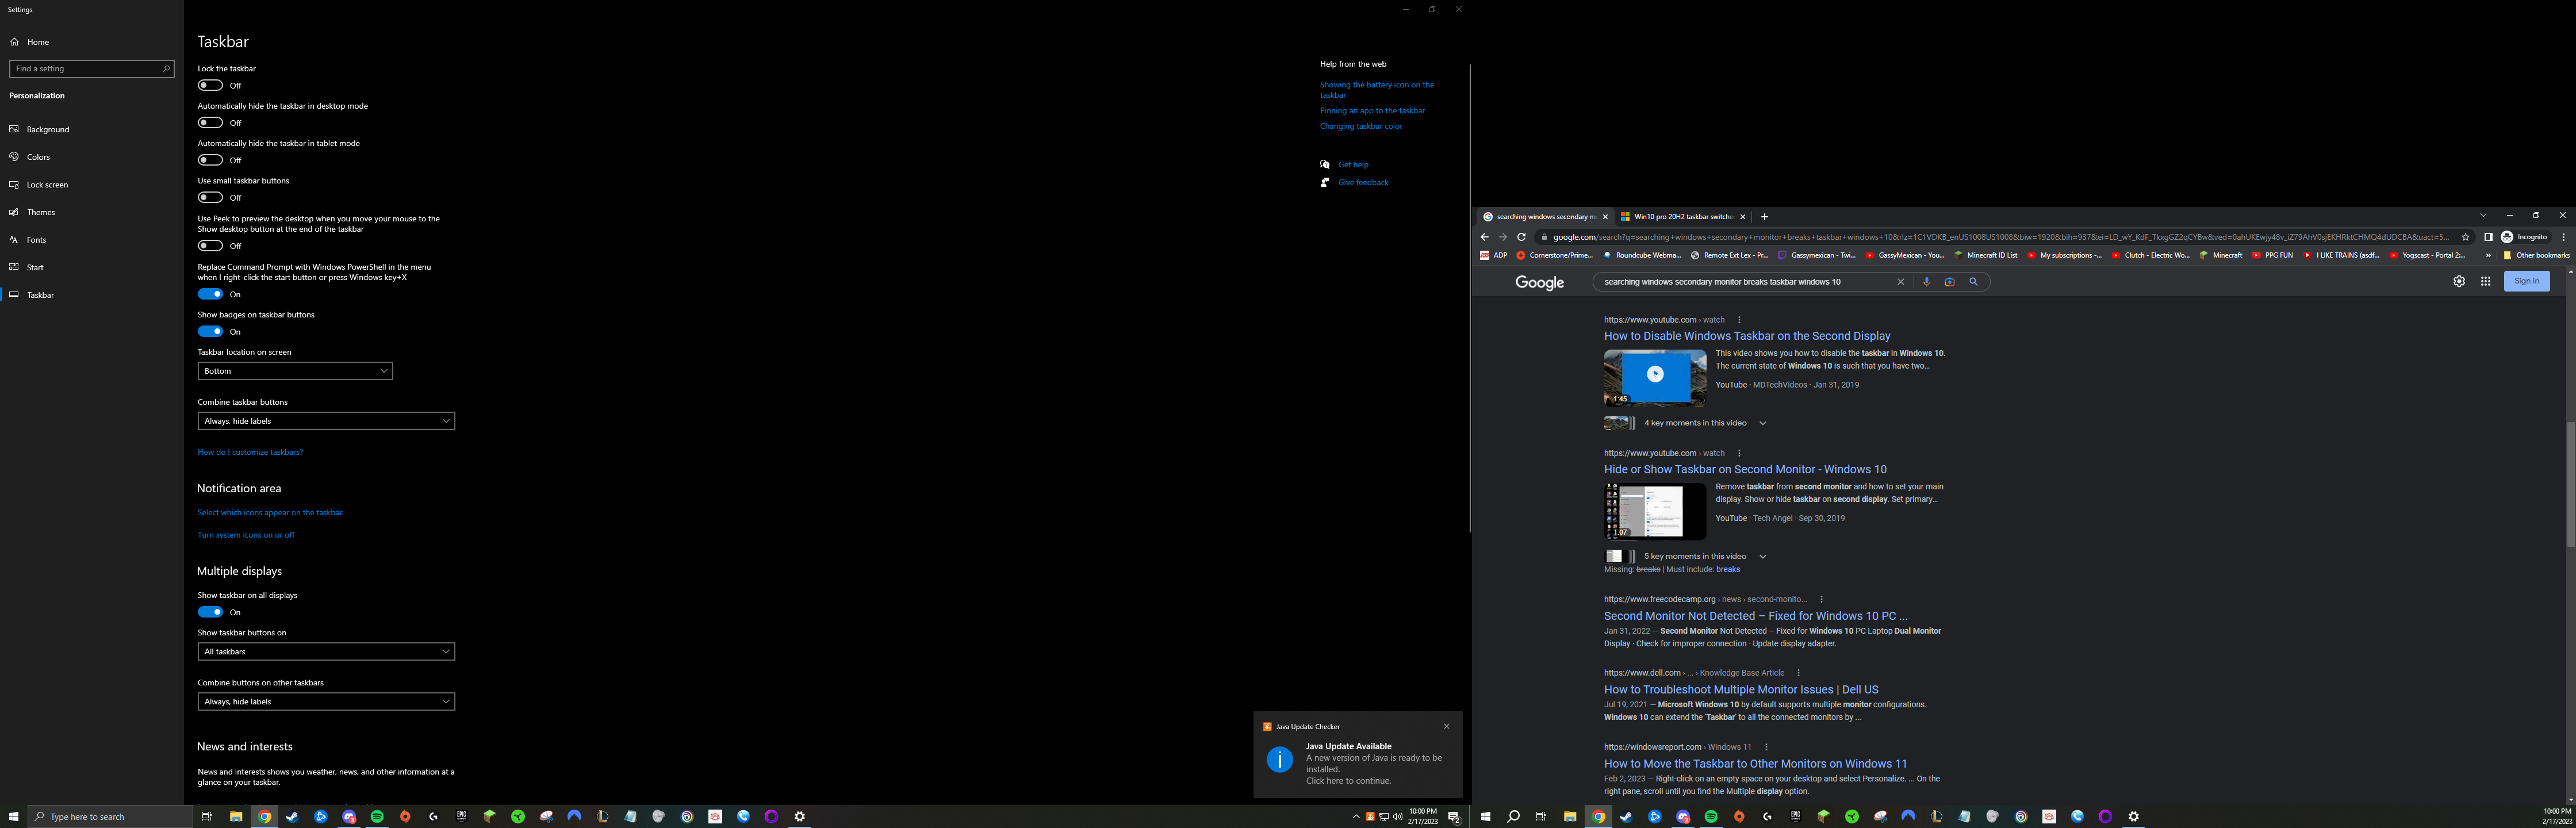2576x828 pixels.
Task: Turn off Show taskbar on all displays
Action: (x=210, y=612)
